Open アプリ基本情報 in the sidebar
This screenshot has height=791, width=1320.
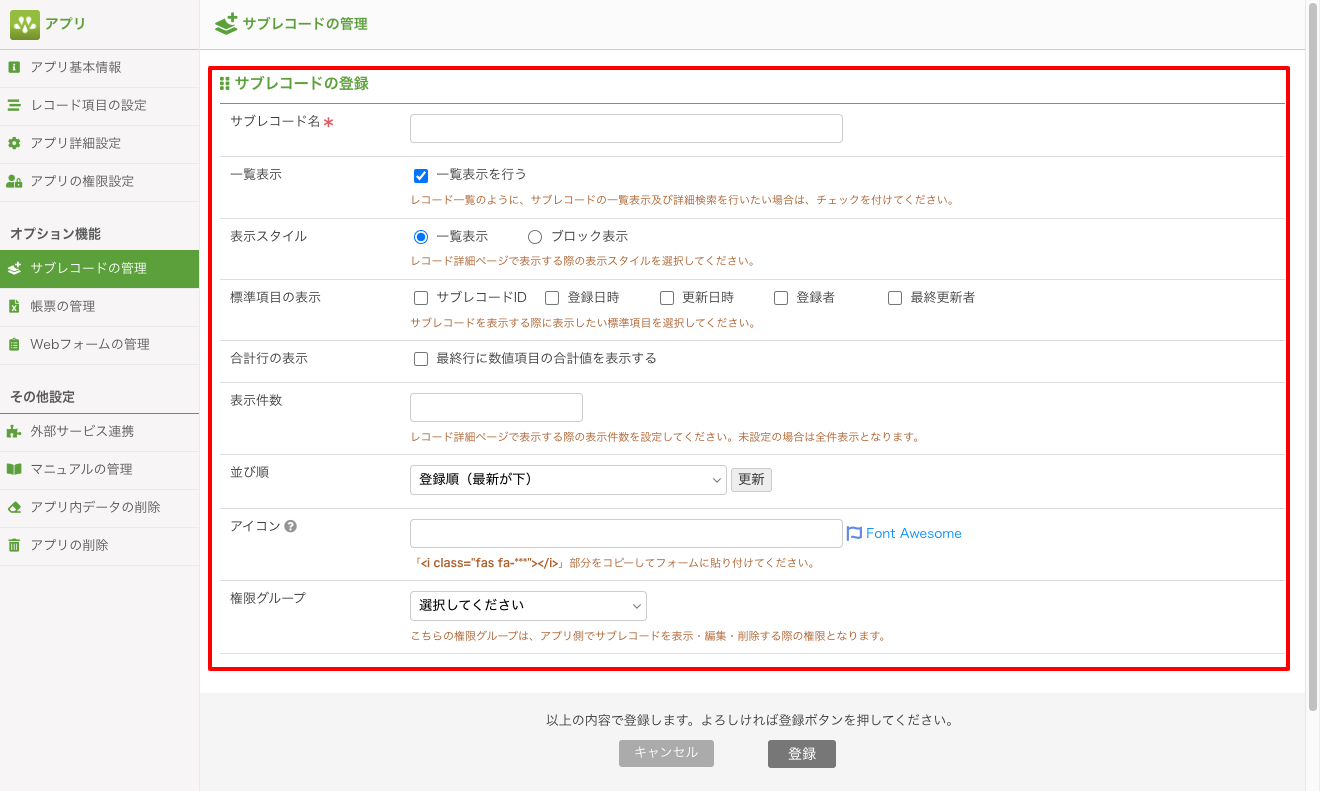pos(99,67)
